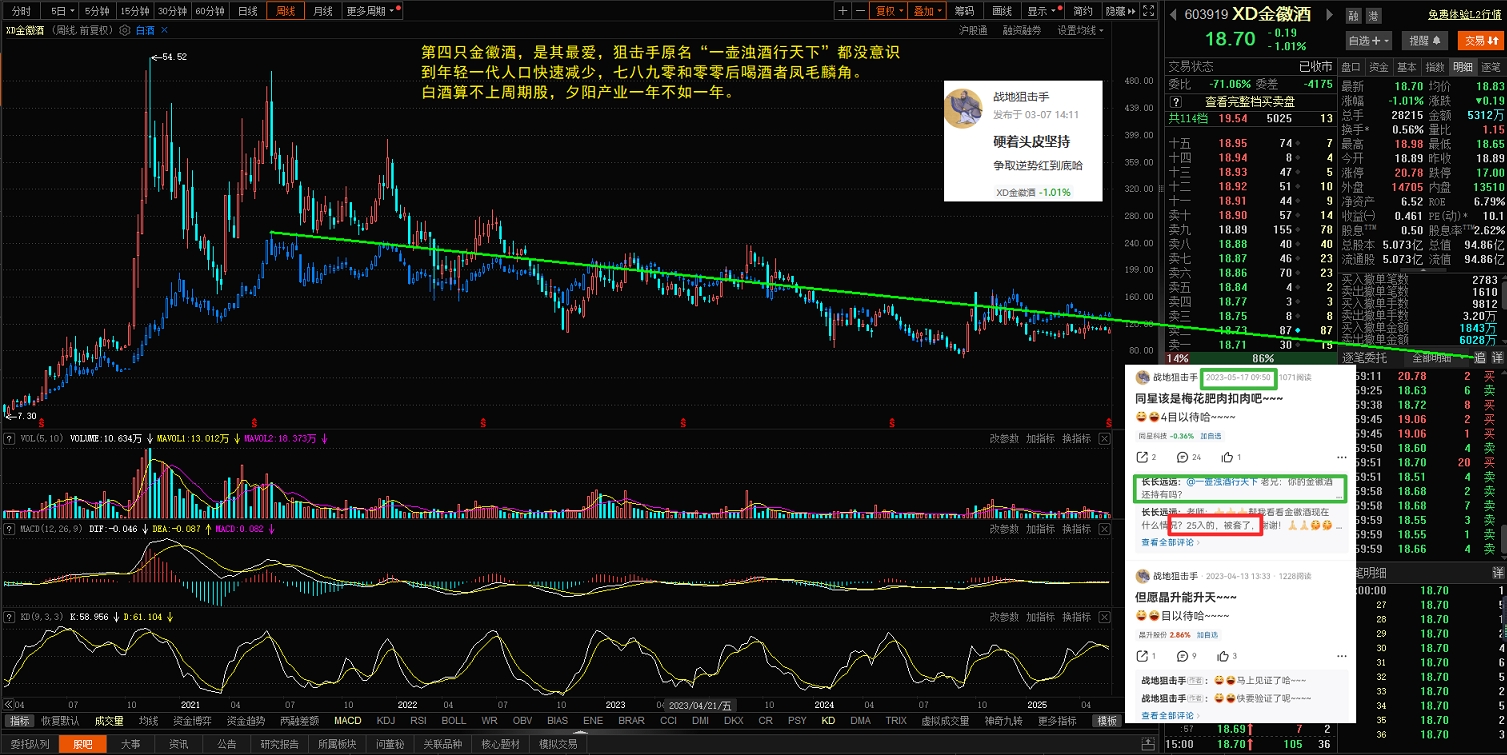Open the 资讯 bottom tab
1507x755 pixels.
click(178, 744)
